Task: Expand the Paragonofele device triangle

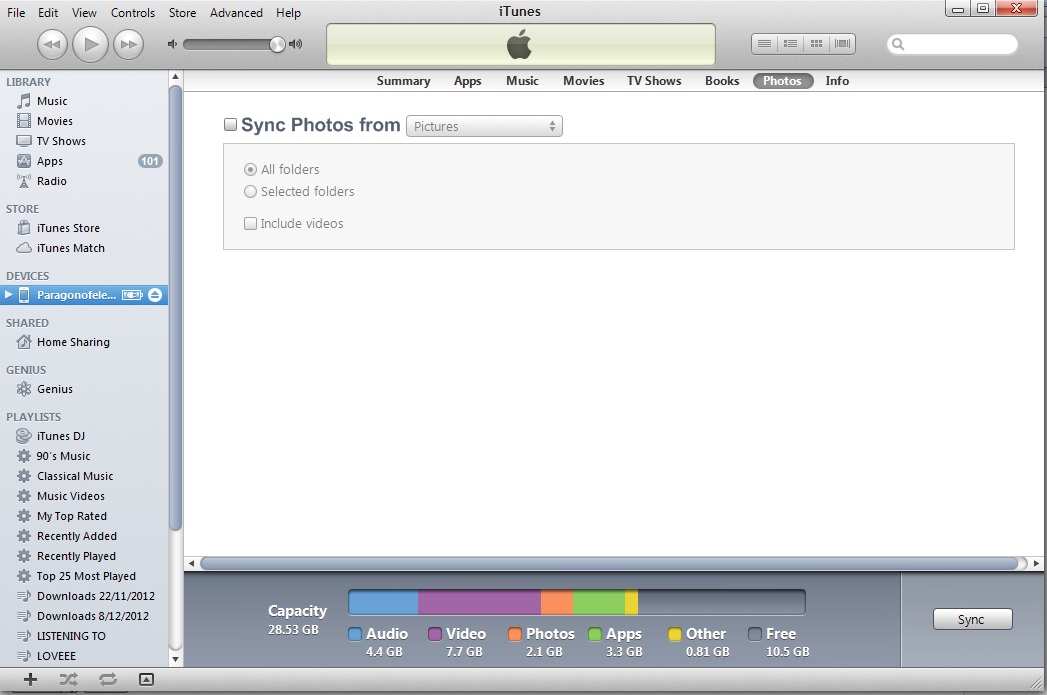Action: [x=9, y=294]
